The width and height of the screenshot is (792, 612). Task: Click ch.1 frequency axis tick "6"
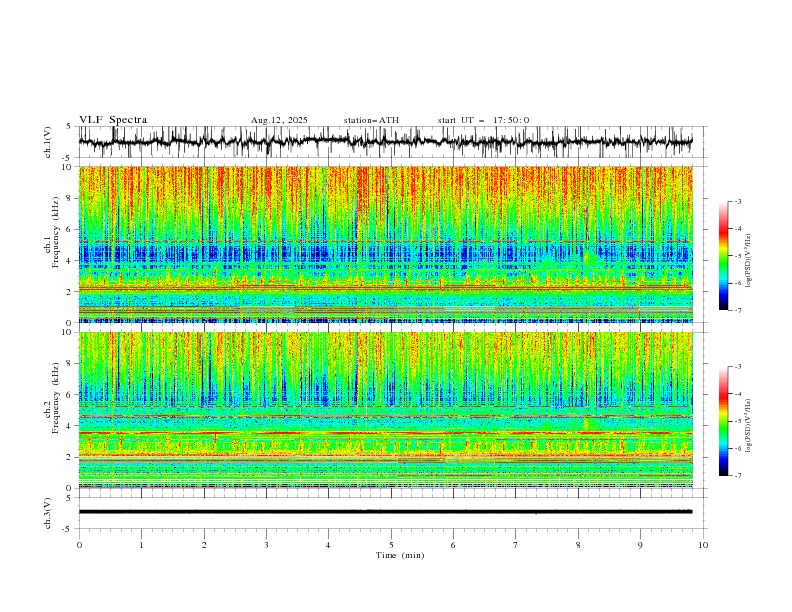[69, 229]
